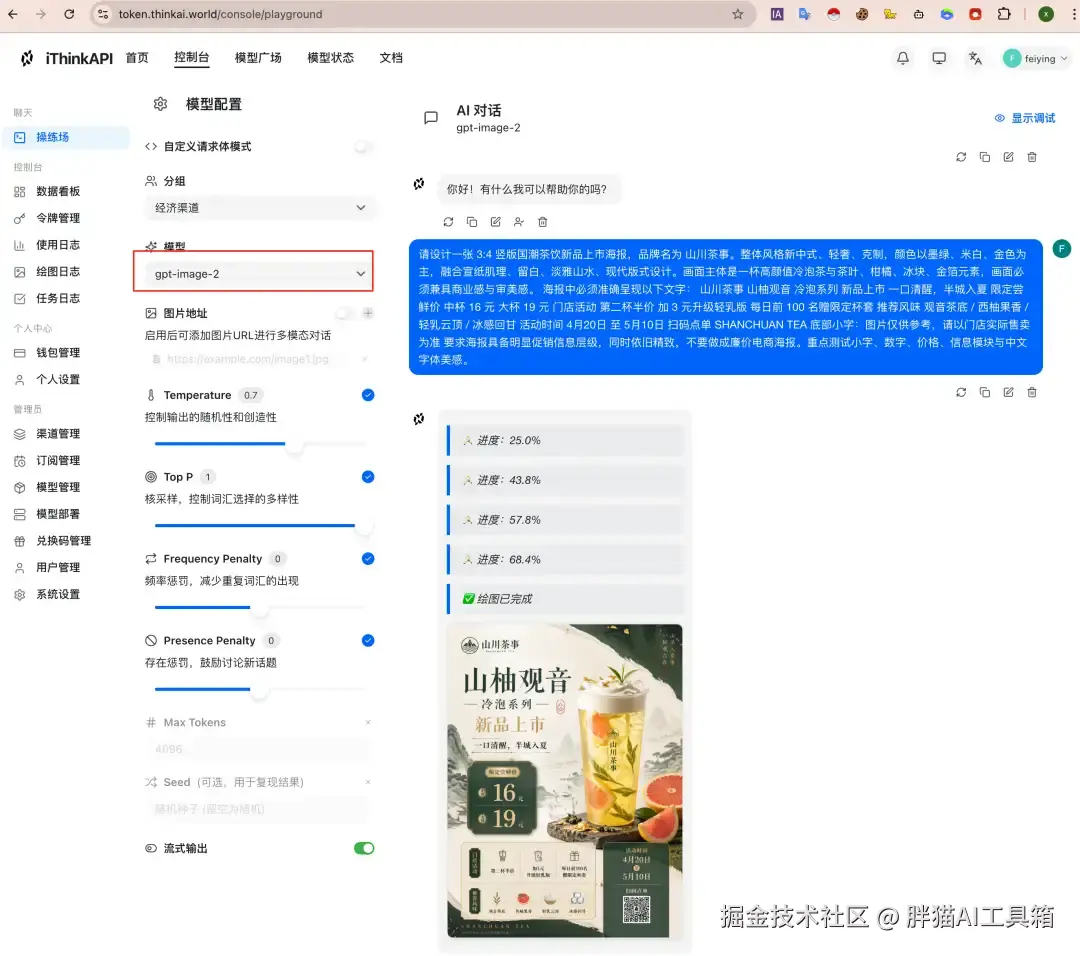Go back in browser history
This screenshot has width=1080, height=956.
(x=13, y=14)
